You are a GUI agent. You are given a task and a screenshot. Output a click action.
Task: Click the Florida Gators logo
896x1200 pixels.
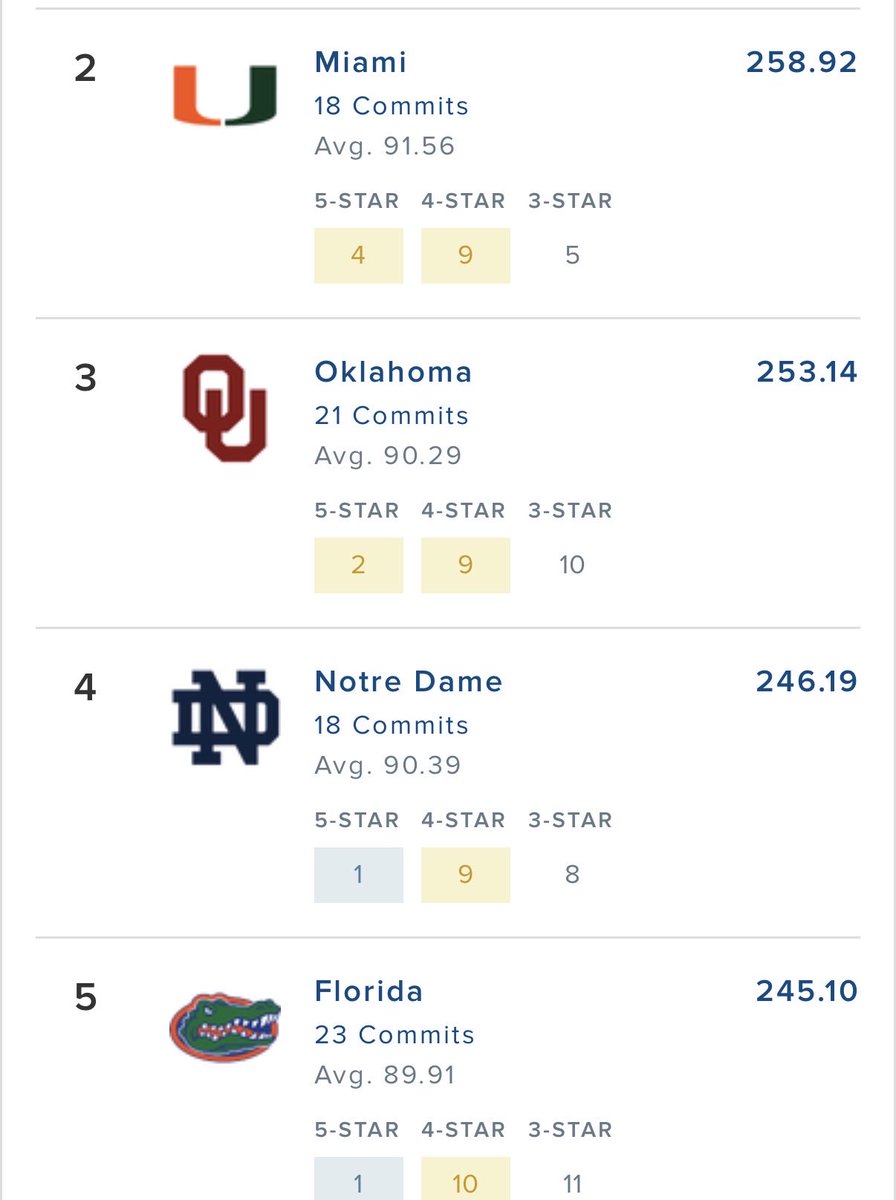225,1027
